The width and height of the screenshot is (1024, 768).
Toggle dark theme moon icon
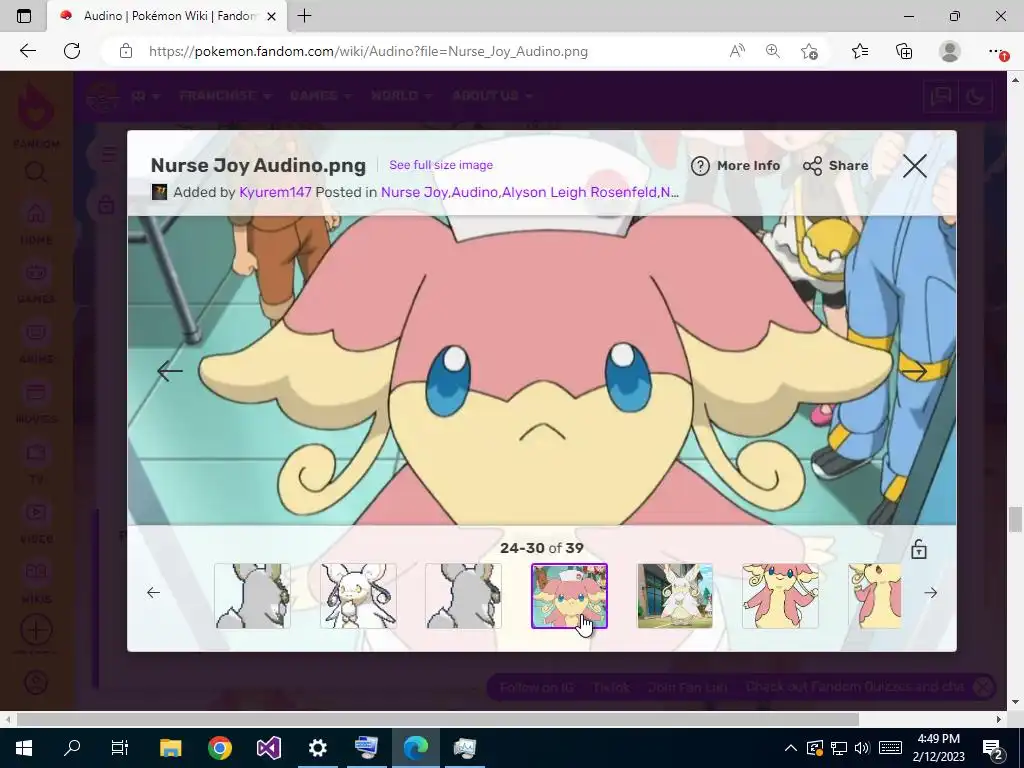click(975, 97)
